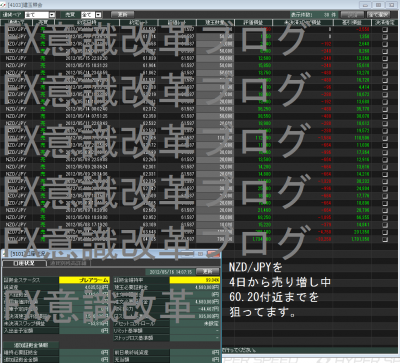400x363 pixels.
Task: Select the checkbox on the 14,216 profit row
Action: (385, 174)
